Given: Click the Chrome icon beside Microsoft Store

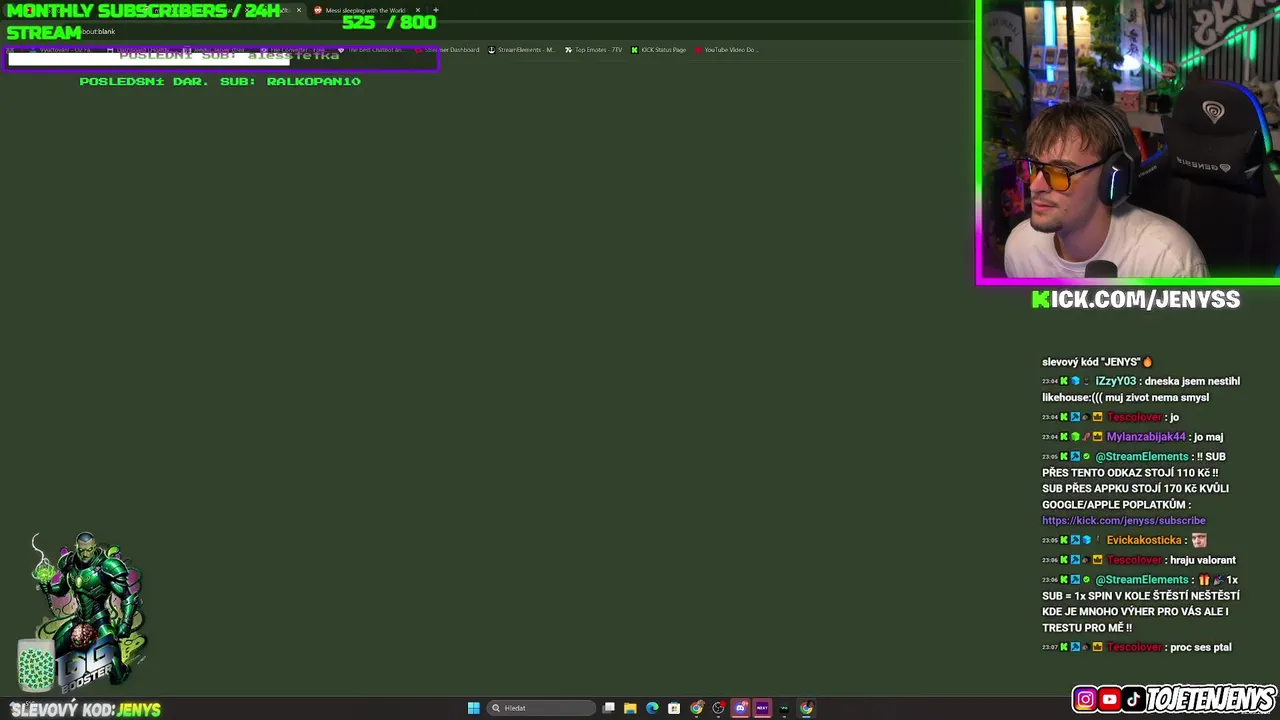Looking at the screenshot, I should (696, 708).
